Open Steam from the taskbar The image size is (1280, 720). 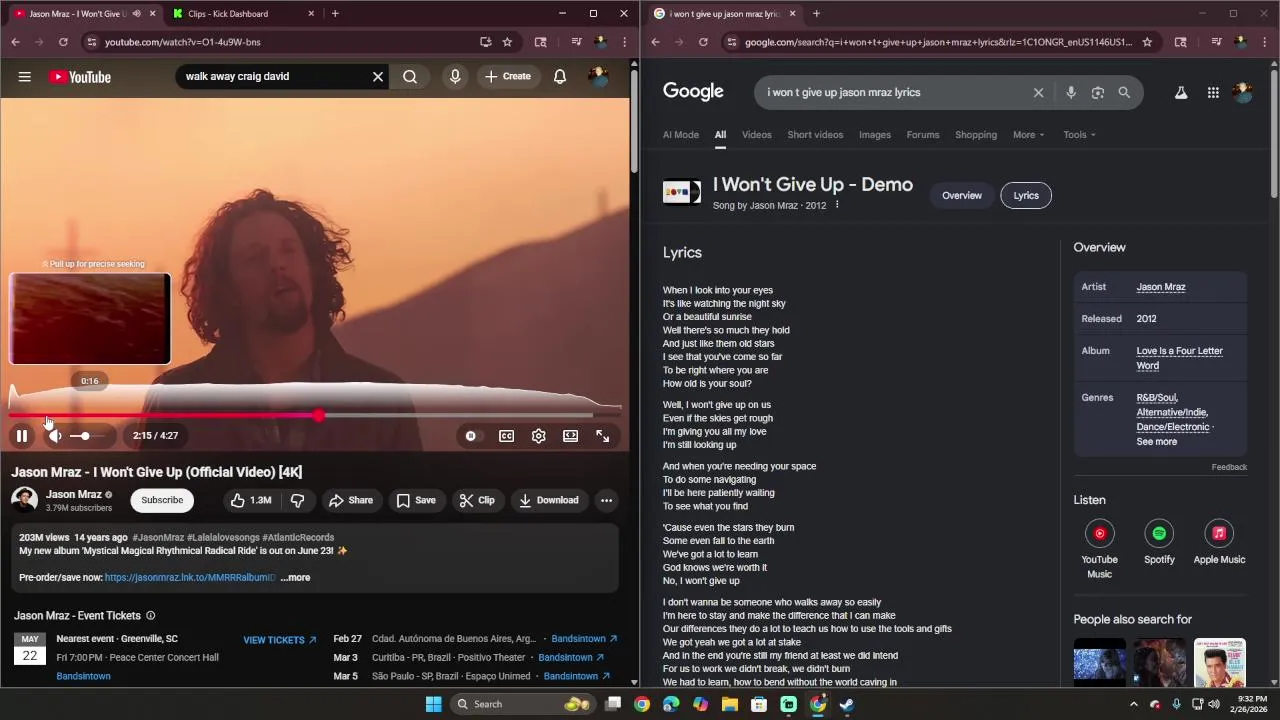click(847, 704)
